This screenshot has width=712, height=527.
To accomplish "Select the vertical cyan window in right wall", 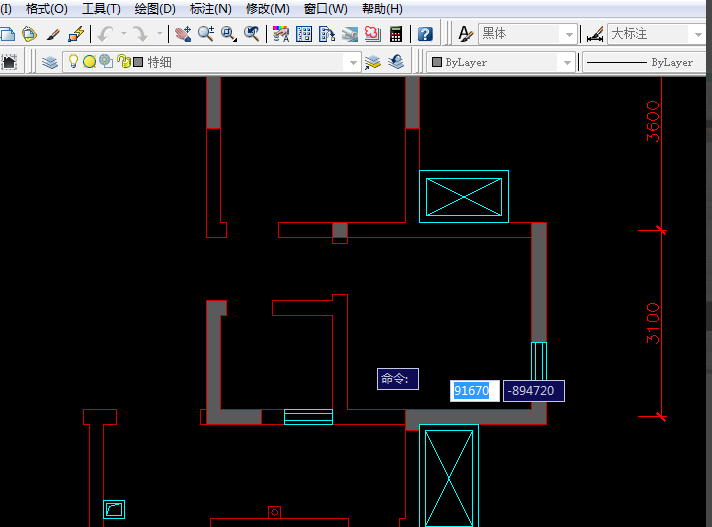I will (539, 361).
